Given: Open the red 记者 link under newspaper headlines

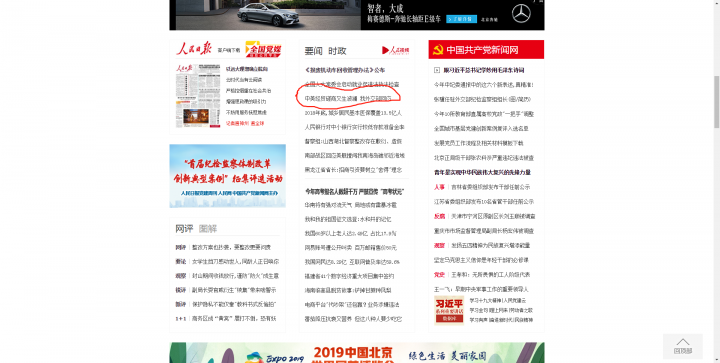Looking at the screenshot, I should [245, 123].
